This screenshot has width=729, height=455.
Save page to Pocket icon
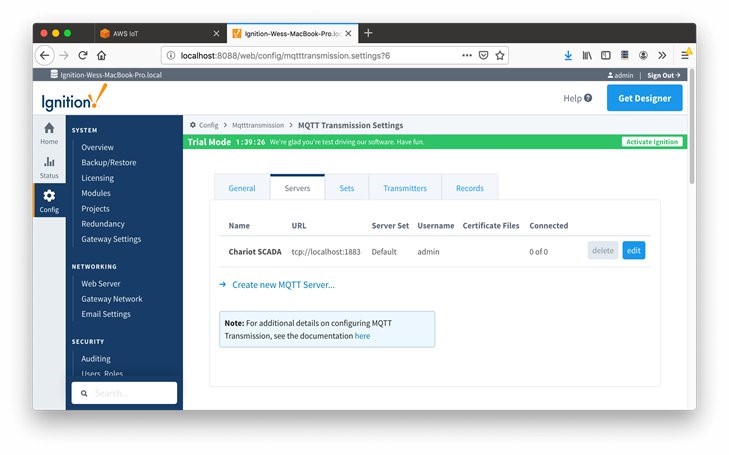(x=484, y=55)
